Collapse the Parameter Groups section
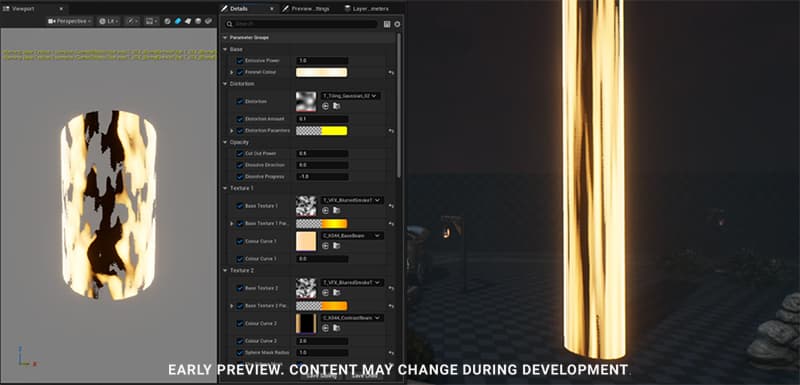The width and height of the screenshot is (800, 385). pos(225,38)
